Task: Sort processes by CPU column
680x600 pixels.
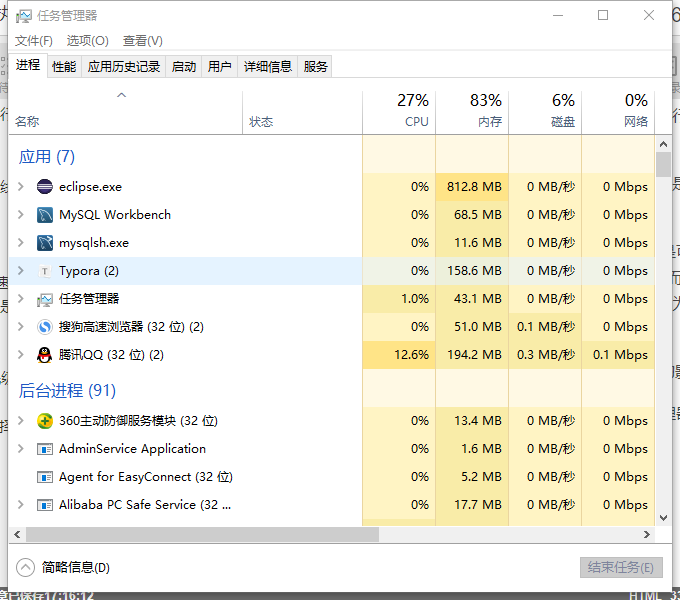Action: coord(399,113)
